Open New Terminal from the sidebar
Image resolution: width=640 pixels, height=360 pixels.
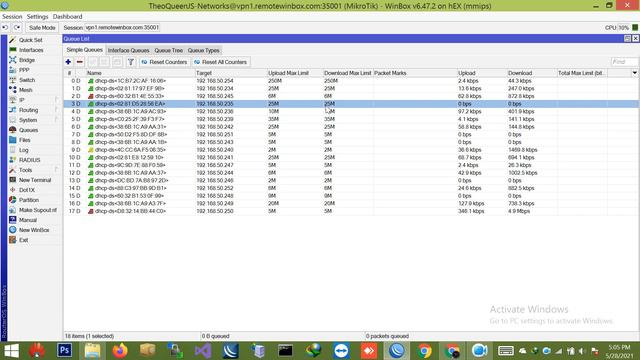35,180
